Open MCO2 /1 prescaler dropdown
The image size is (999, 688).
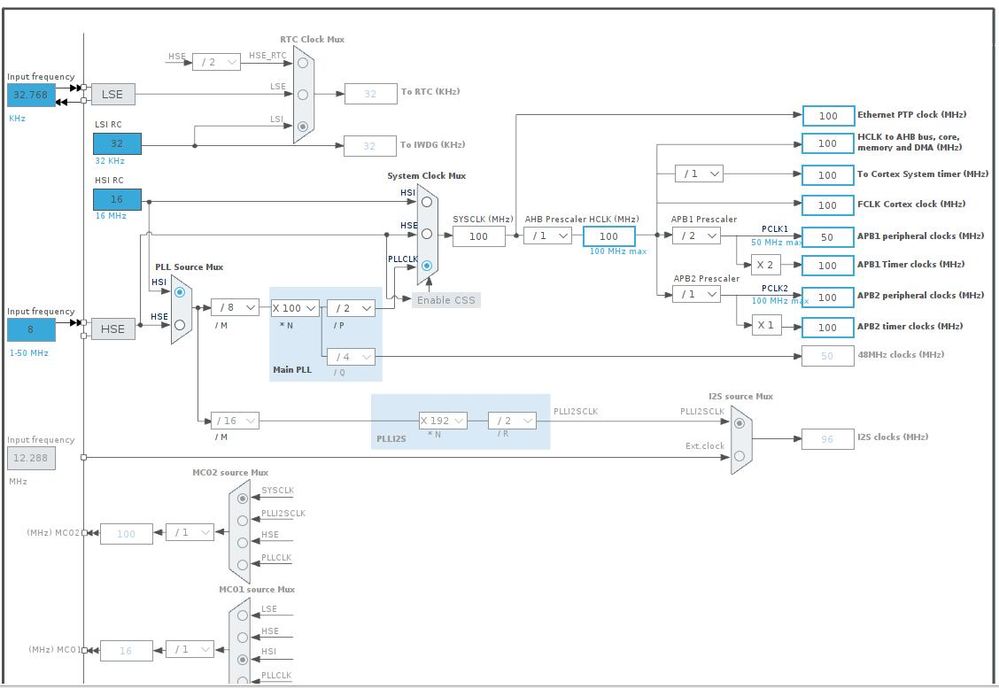point(190,532)
